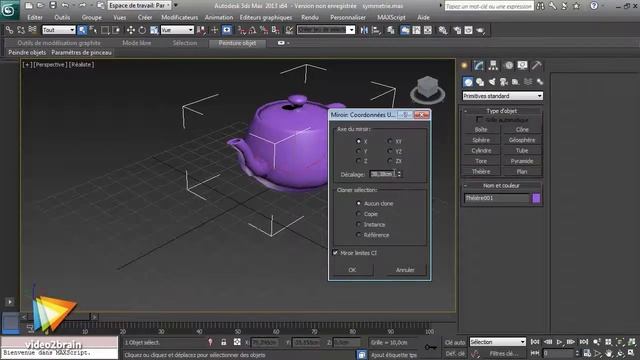Choose the Aucun clone option

[358, 203]
